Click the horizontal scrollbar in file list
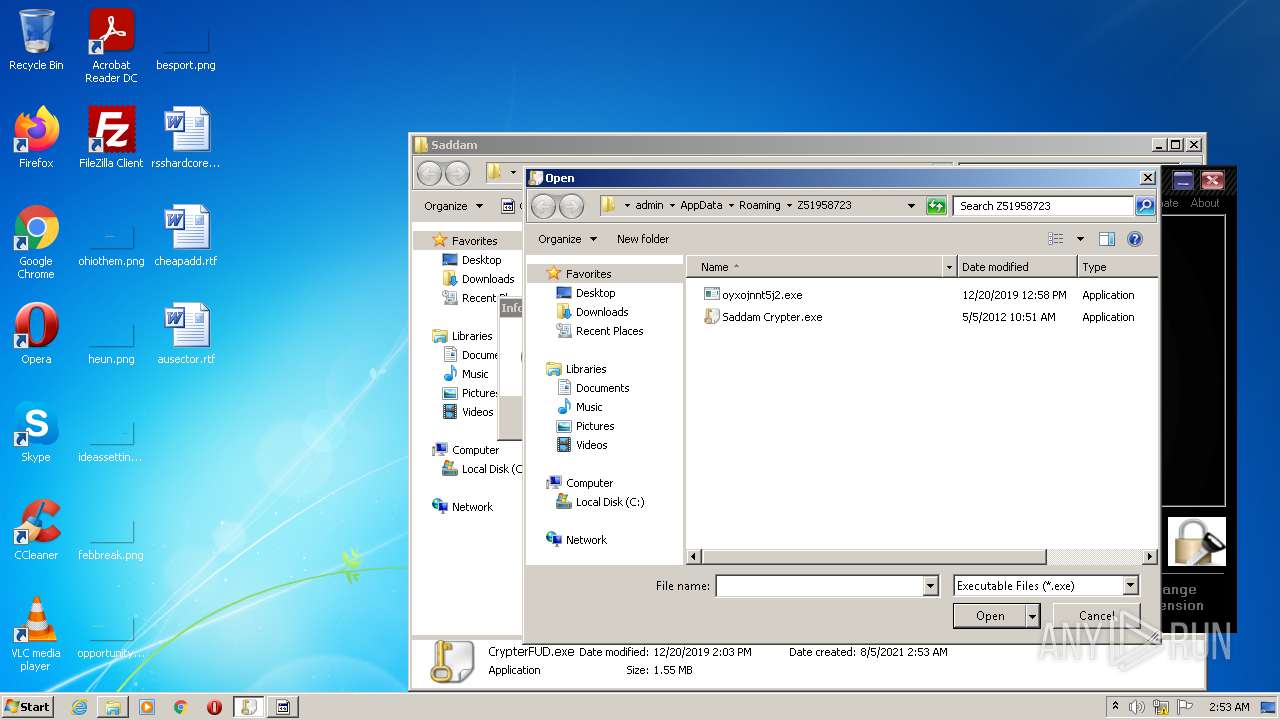The height and width of the screenshot is (720, 1280). tap(874, 557)
